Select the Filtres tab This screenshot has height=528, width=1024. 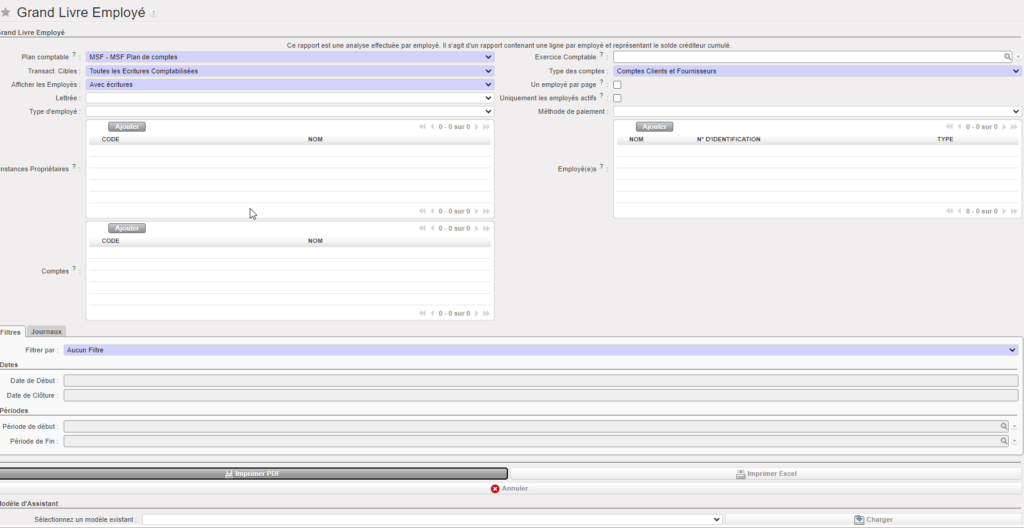coord(11,331)
